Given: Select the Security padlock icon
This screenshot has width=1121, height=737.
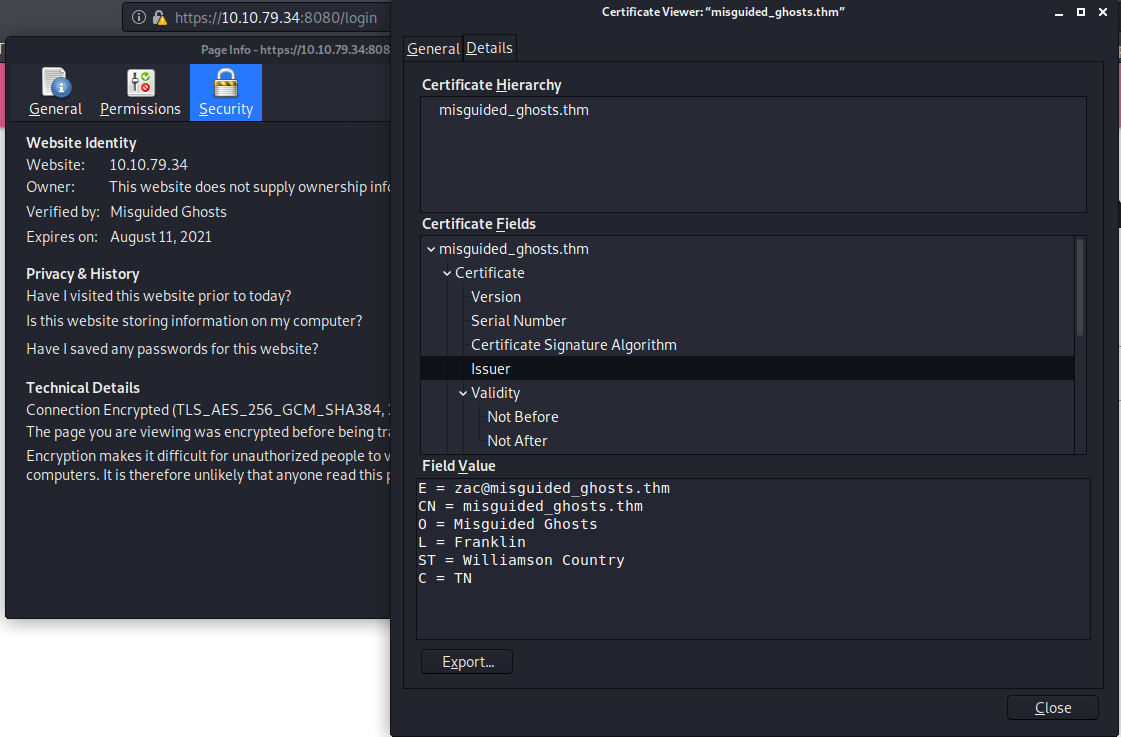Looking at the screenshot, I should coord(226,83).
